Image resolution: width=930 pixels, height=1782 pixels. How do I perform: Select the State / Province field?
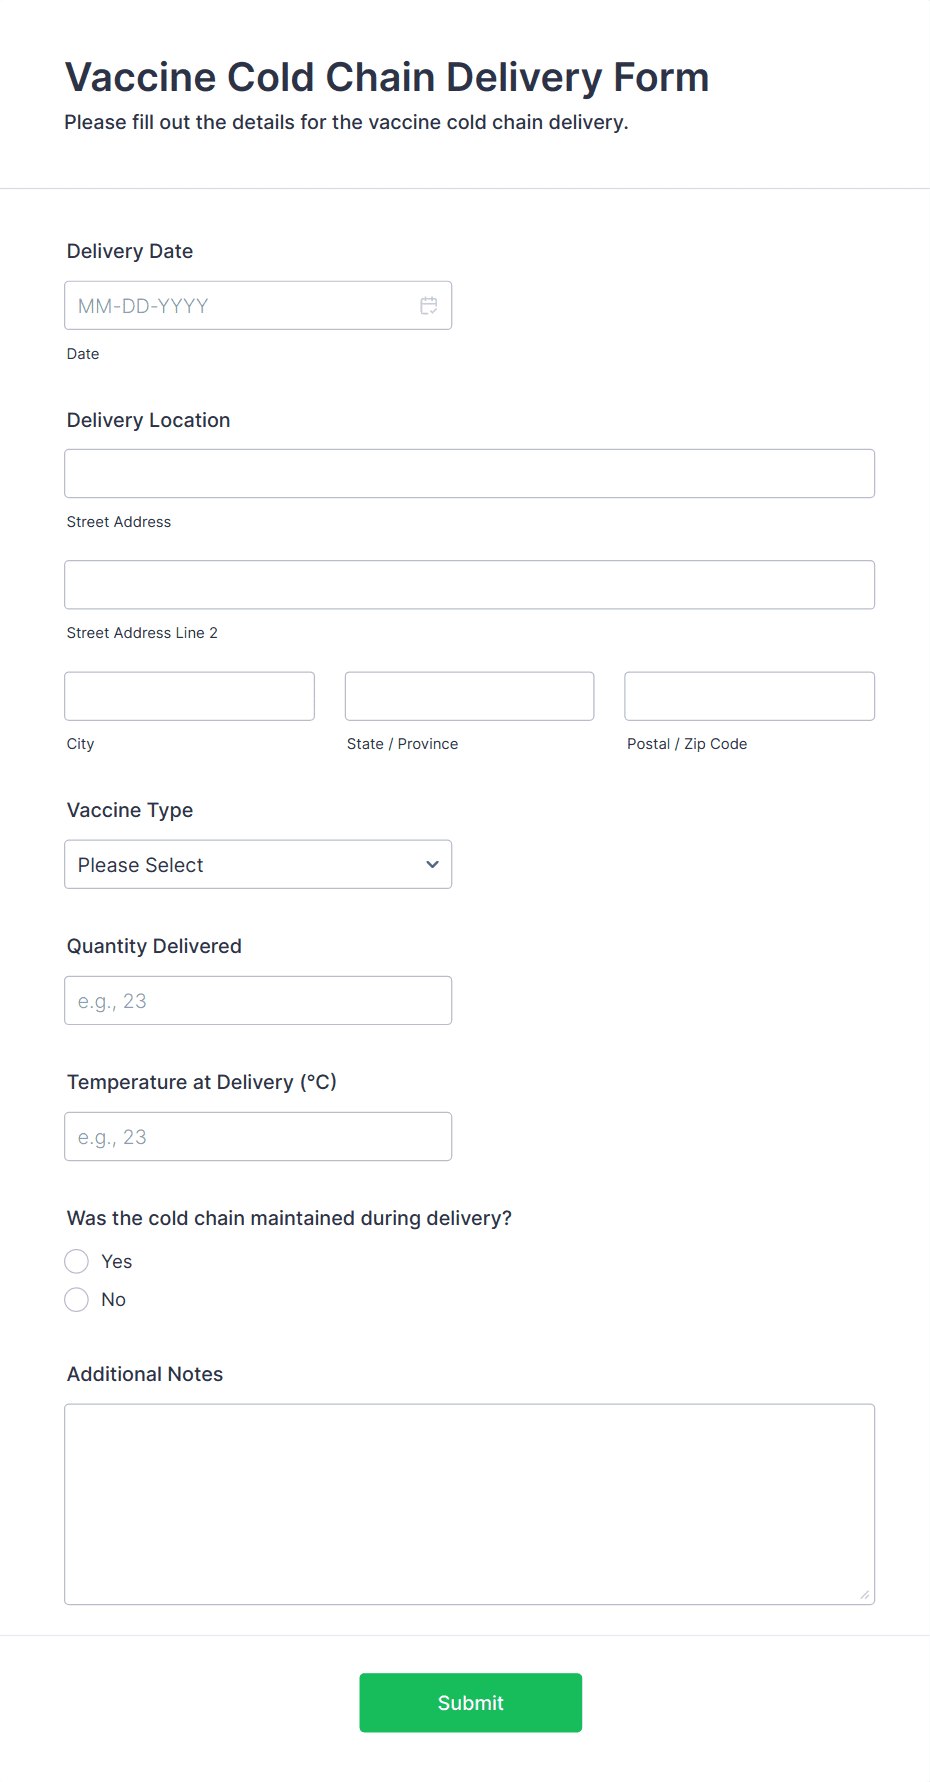[469, 696]
